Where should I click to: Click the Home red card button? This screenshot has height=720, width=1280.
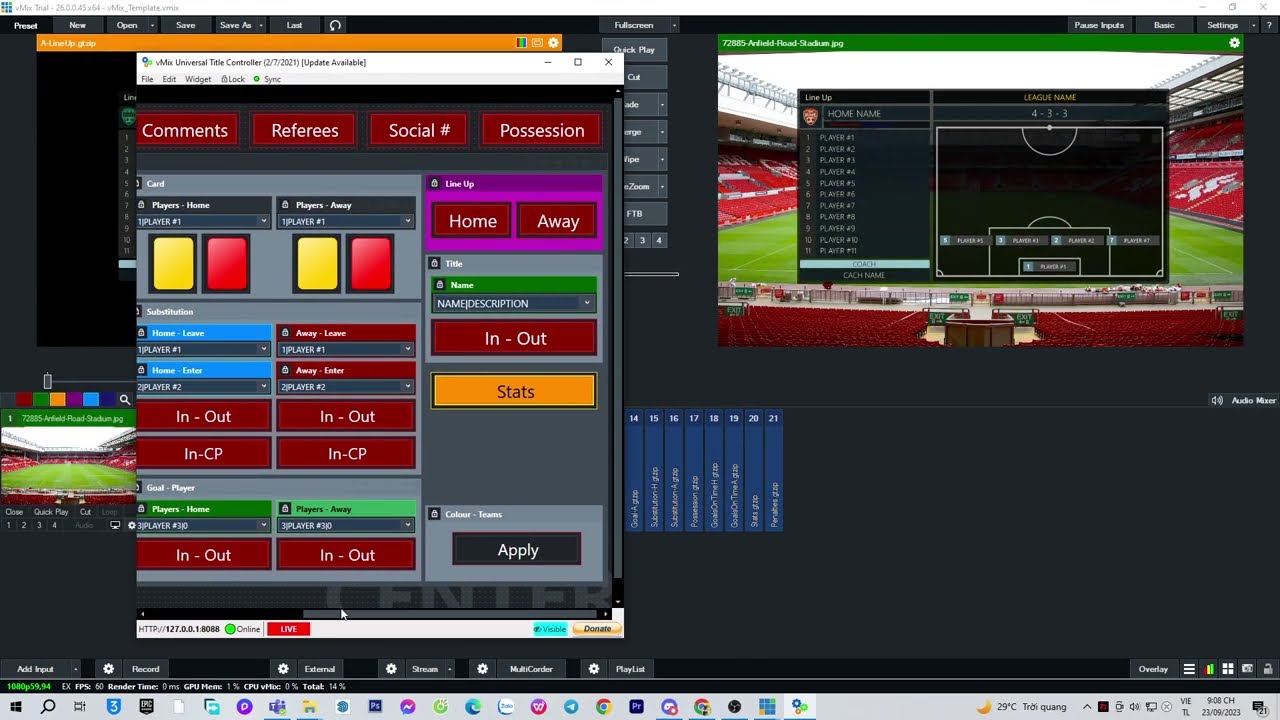point(227,264)
